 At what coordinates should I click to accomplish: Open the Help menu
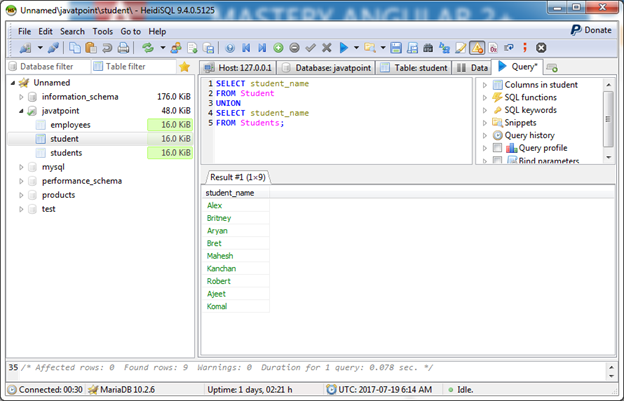157,31
